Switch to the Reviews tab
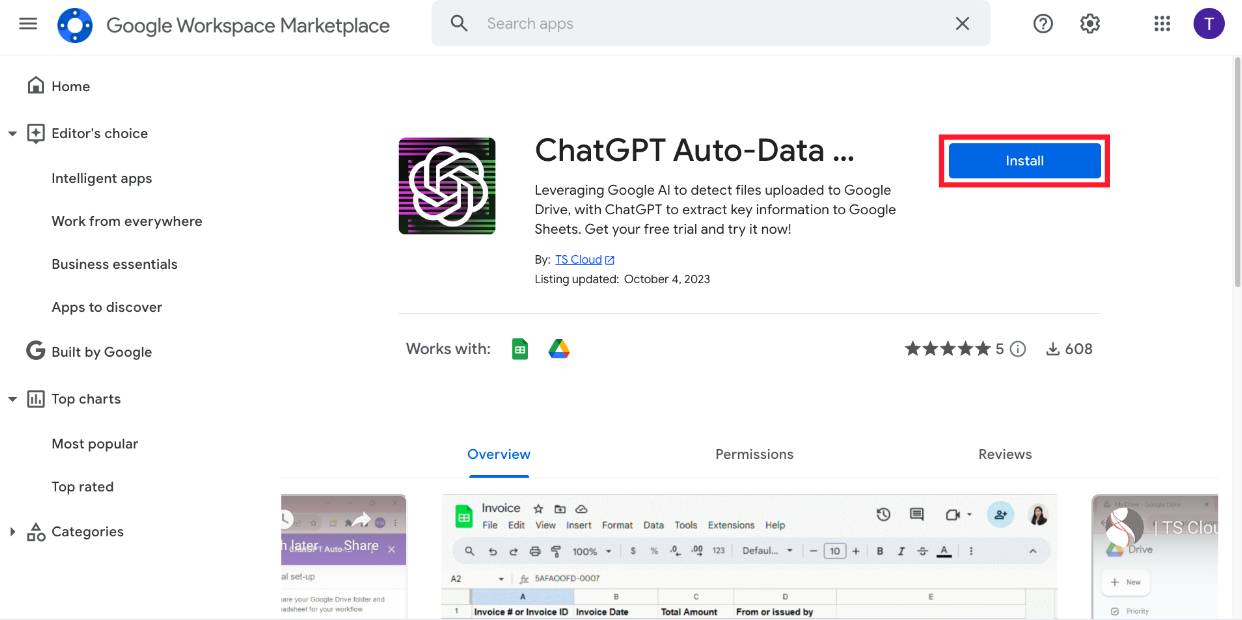The width and height of the screenshot is (1242, 620). click(x=1004, y=454)
